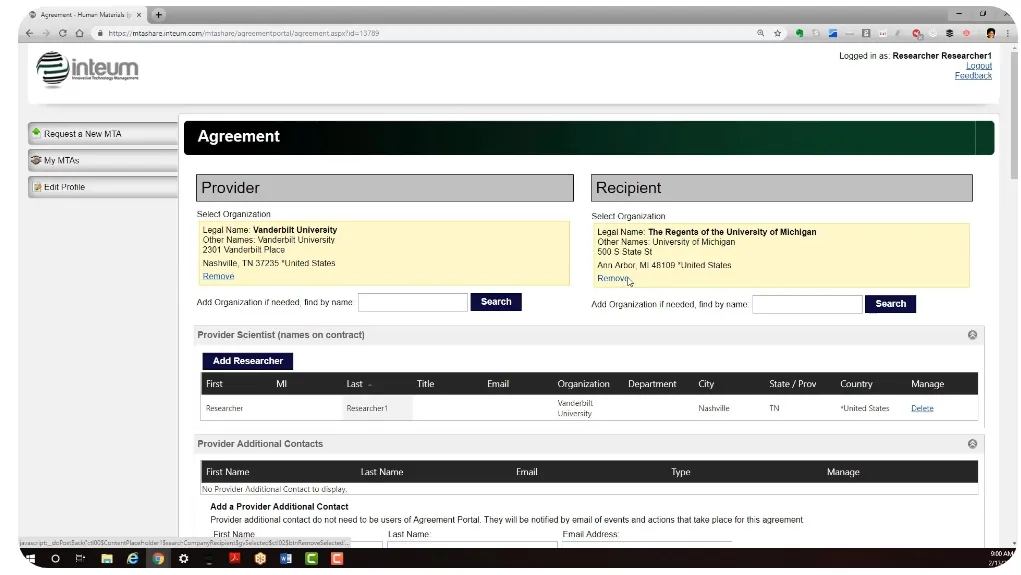Click the red blocked extension icon
This screenshot has height=575, width=1021.
point(917,33)
